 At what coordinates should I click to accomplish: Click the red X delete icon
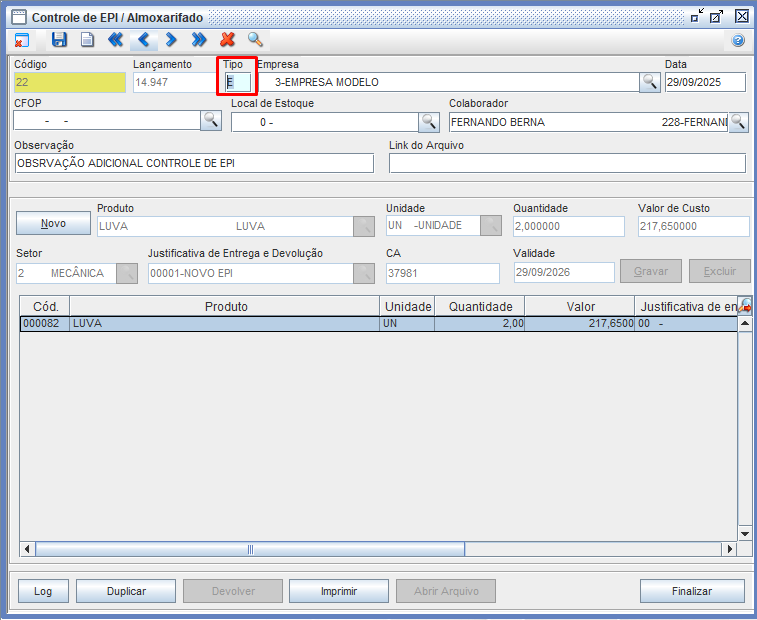(x=227, y=40)
